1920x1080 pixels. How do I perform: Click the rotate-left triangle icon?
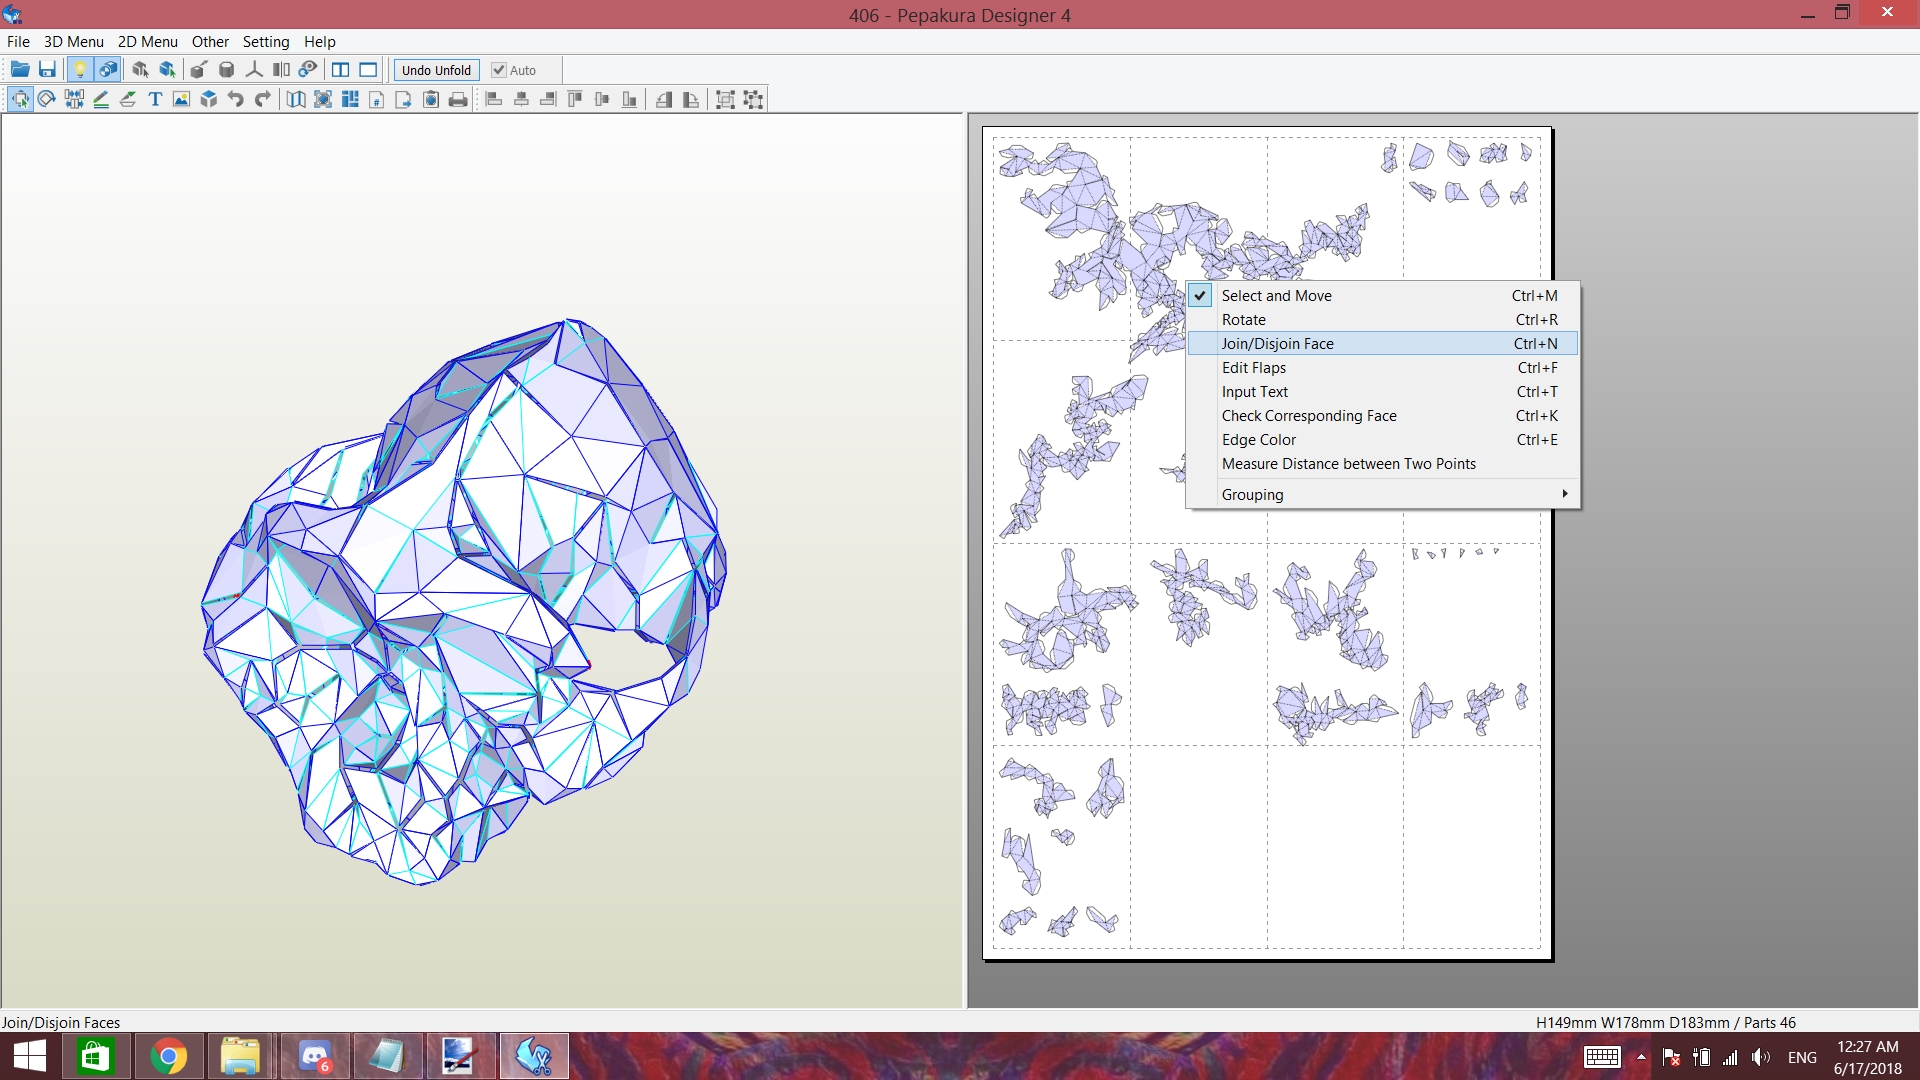click(664, 99)
